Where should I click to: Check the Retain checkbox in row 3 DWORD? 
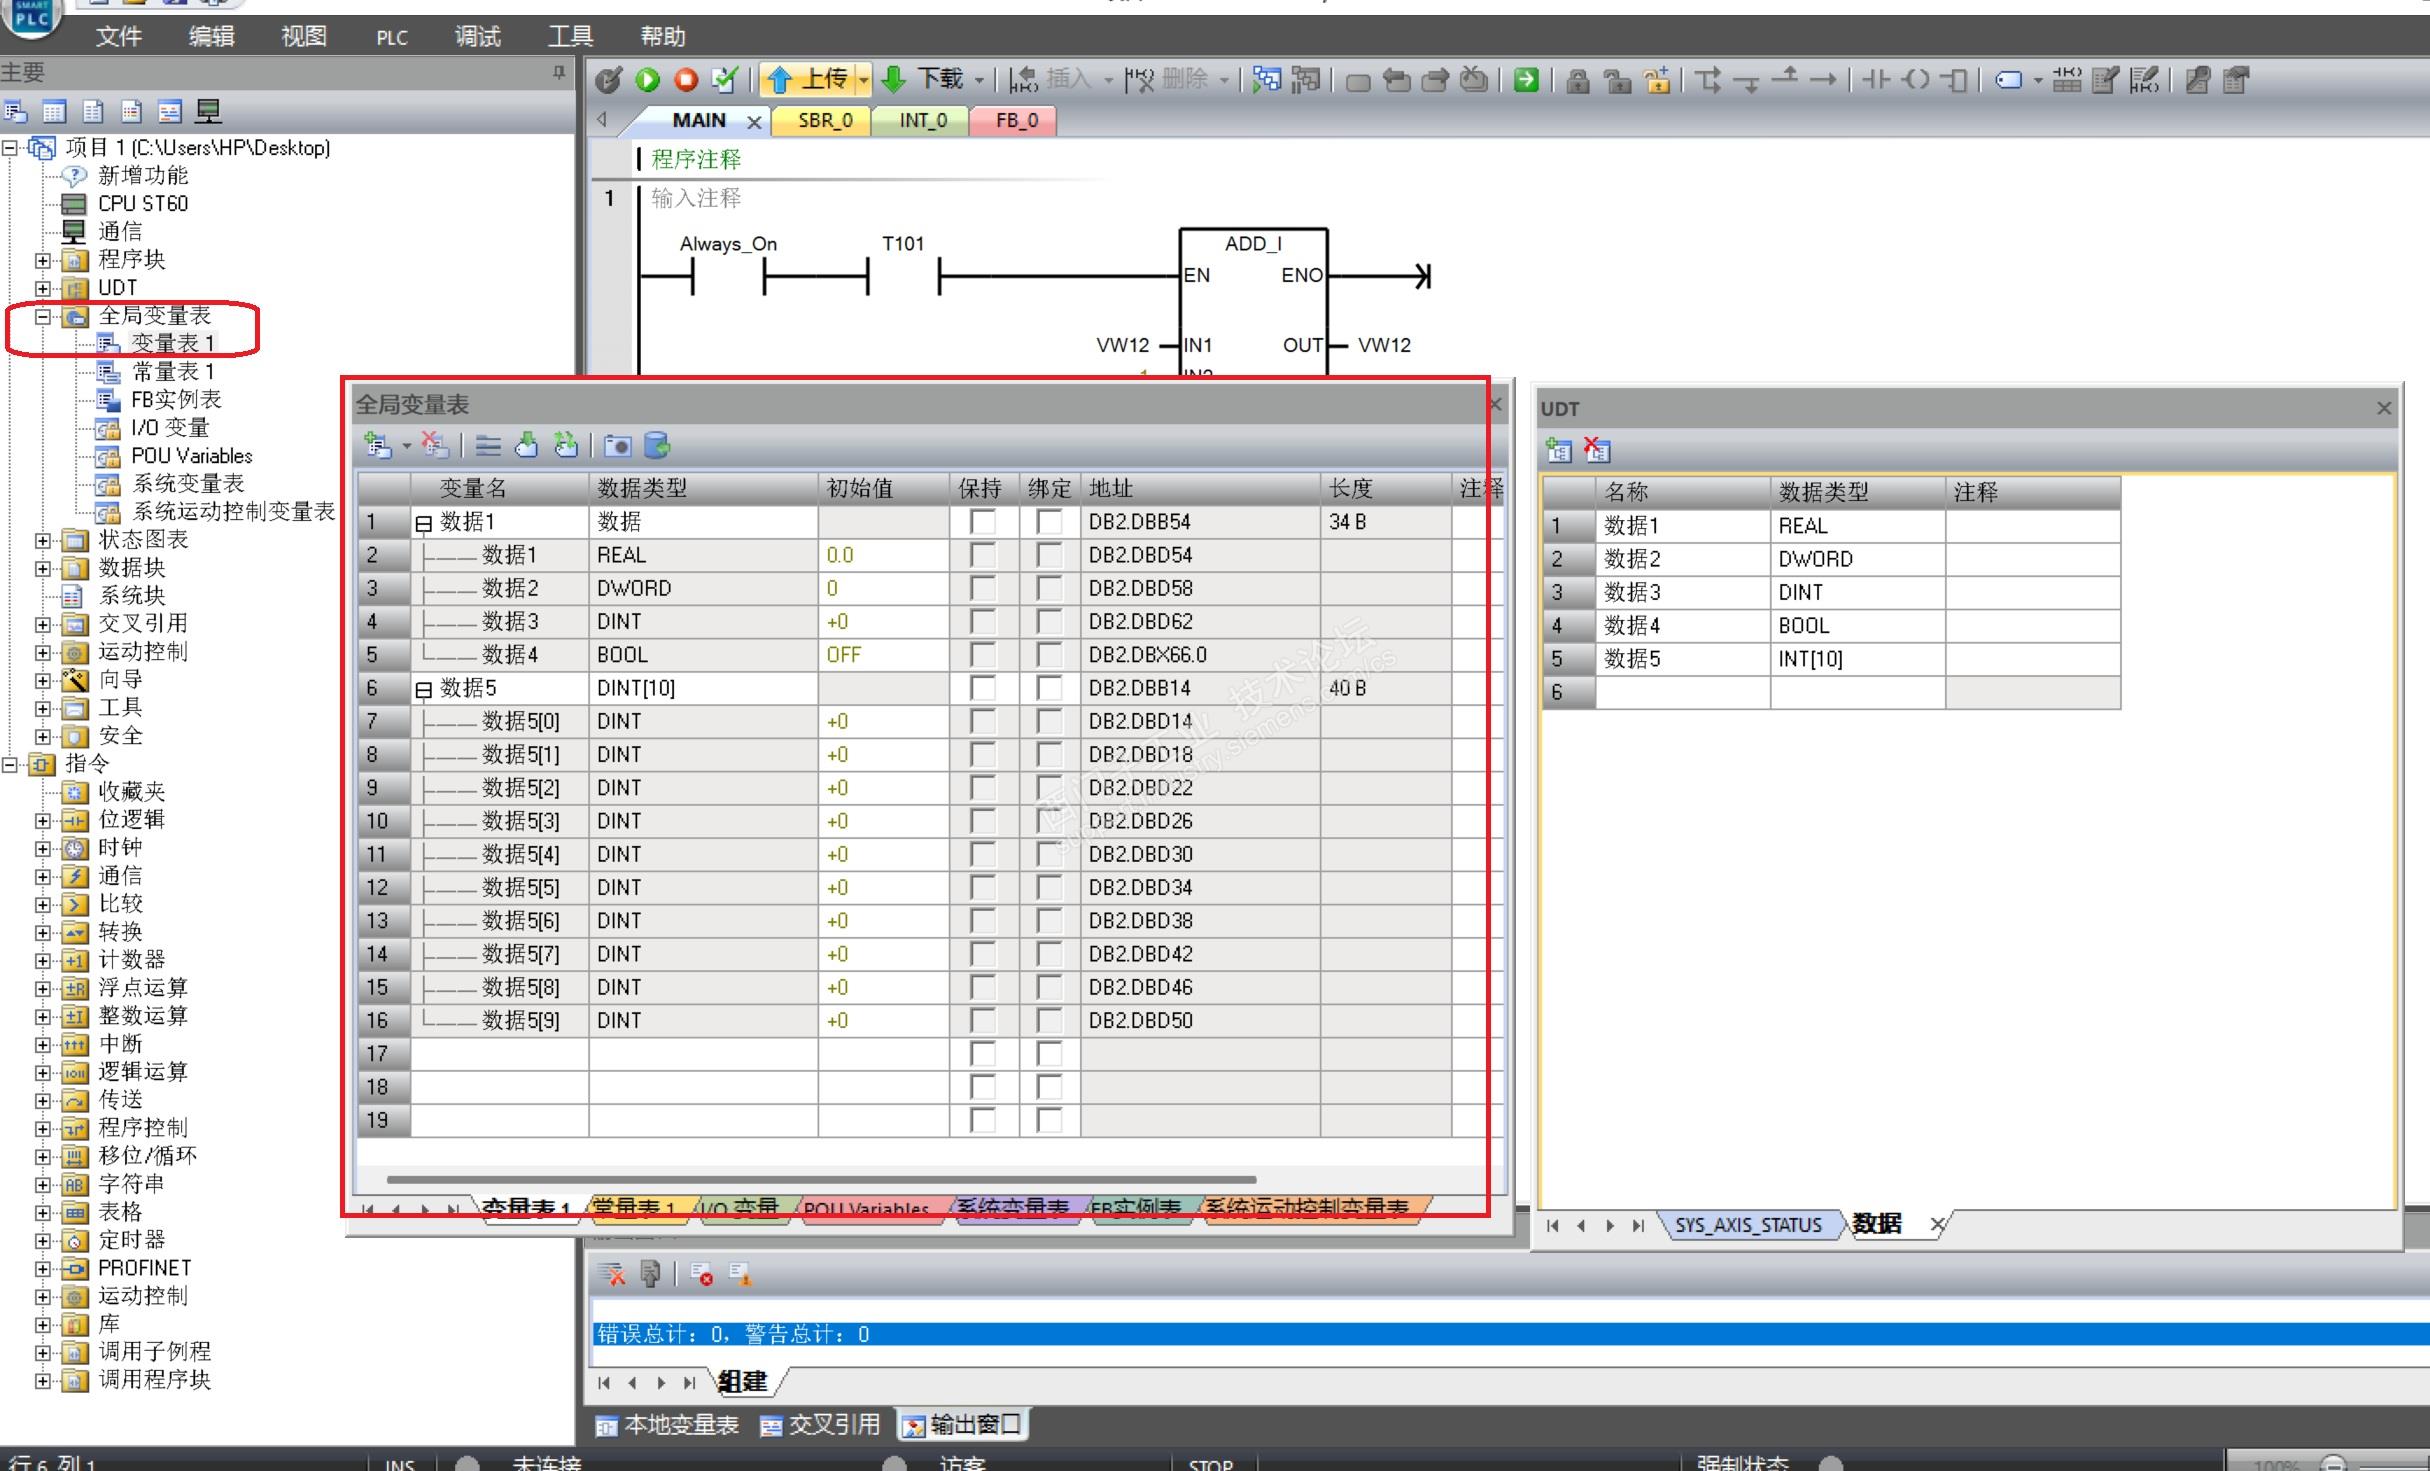click(983, 588)
